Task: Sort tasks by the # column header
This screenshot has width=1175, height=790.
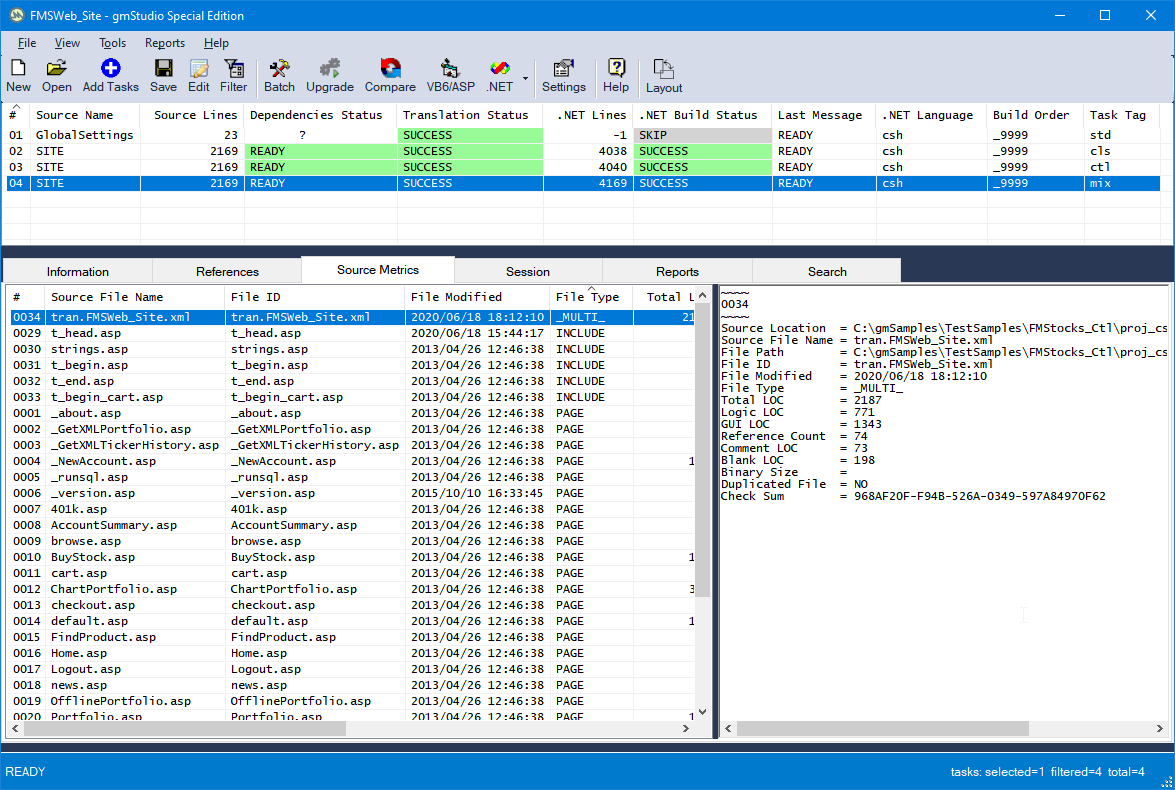Action: pyautogui.click(x=15, y=115)
